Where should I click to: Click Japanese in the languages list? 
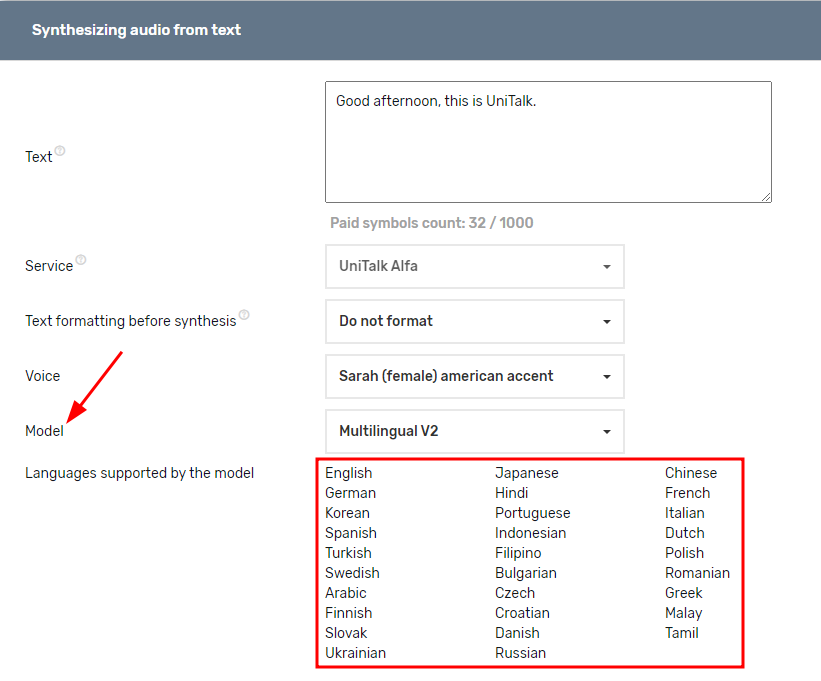[x=526, y=473]
